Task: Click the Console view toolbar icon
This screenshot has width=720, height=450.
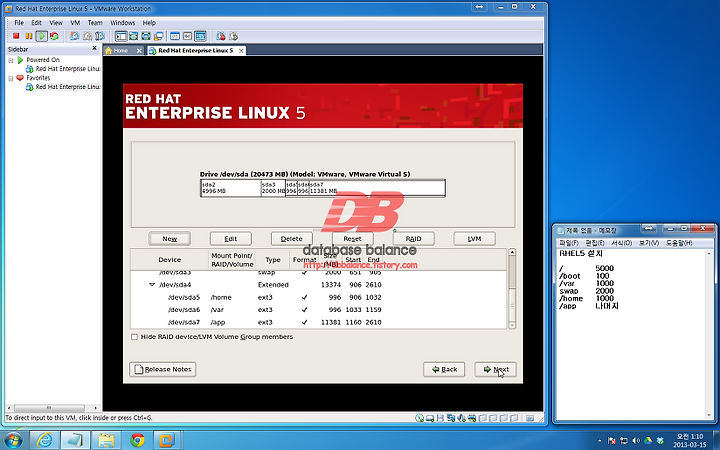Action: click(x=201, y=36)
